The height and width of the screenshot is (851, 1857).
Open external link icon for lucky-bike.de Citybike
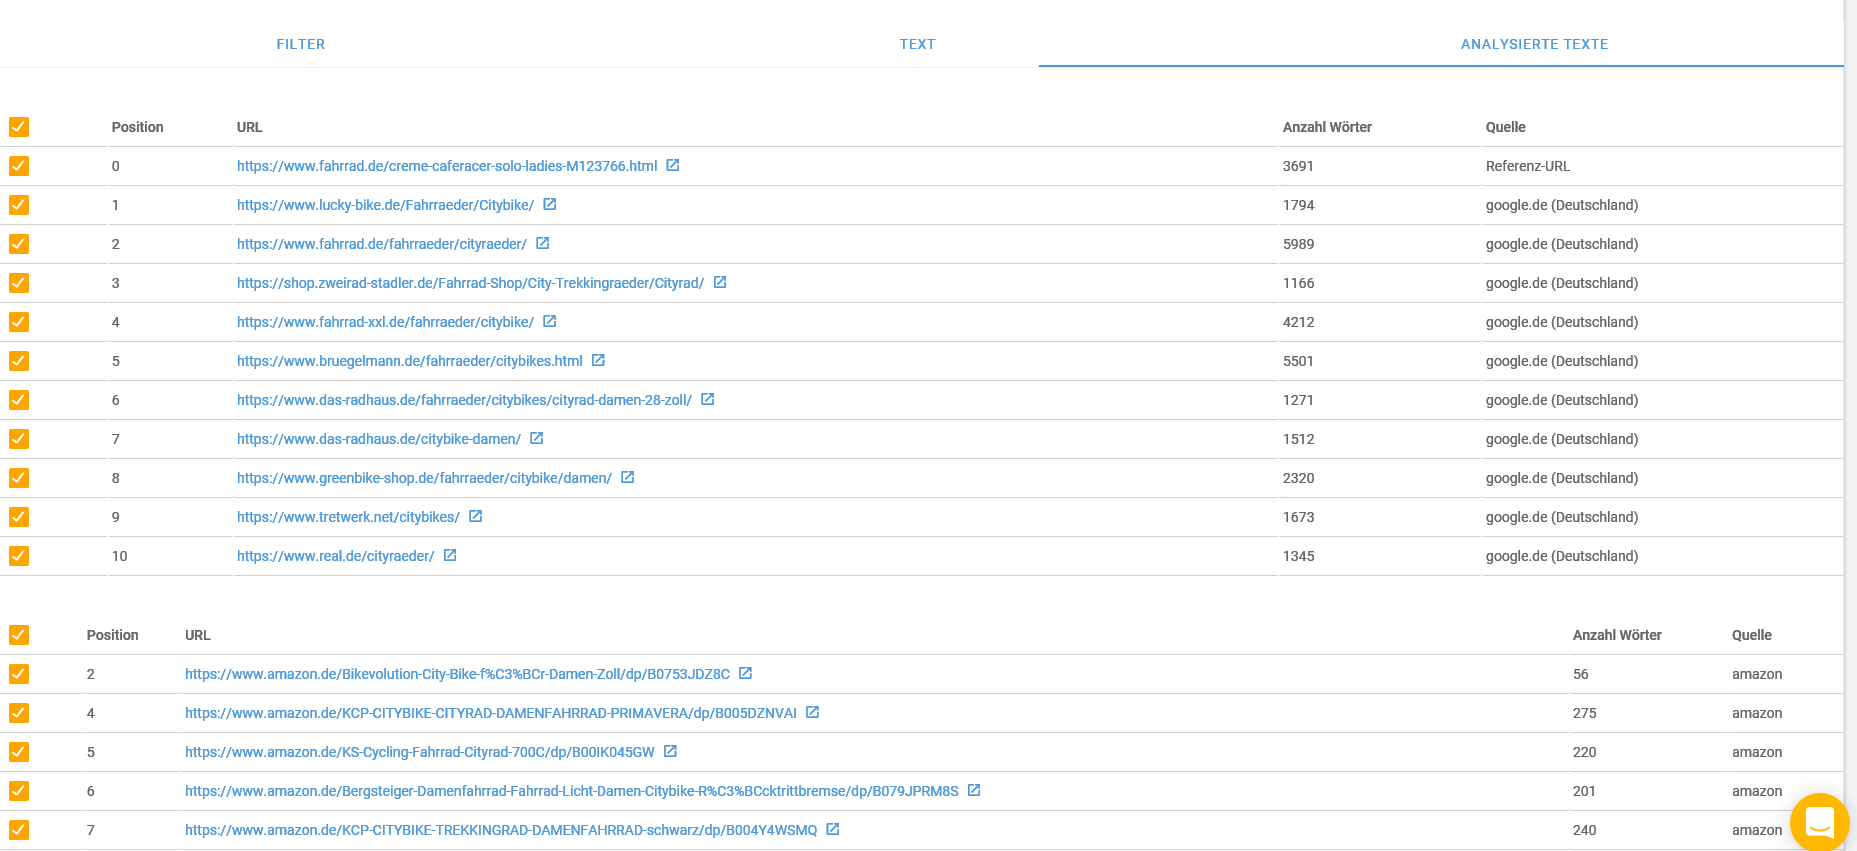[x=550, y=204]
